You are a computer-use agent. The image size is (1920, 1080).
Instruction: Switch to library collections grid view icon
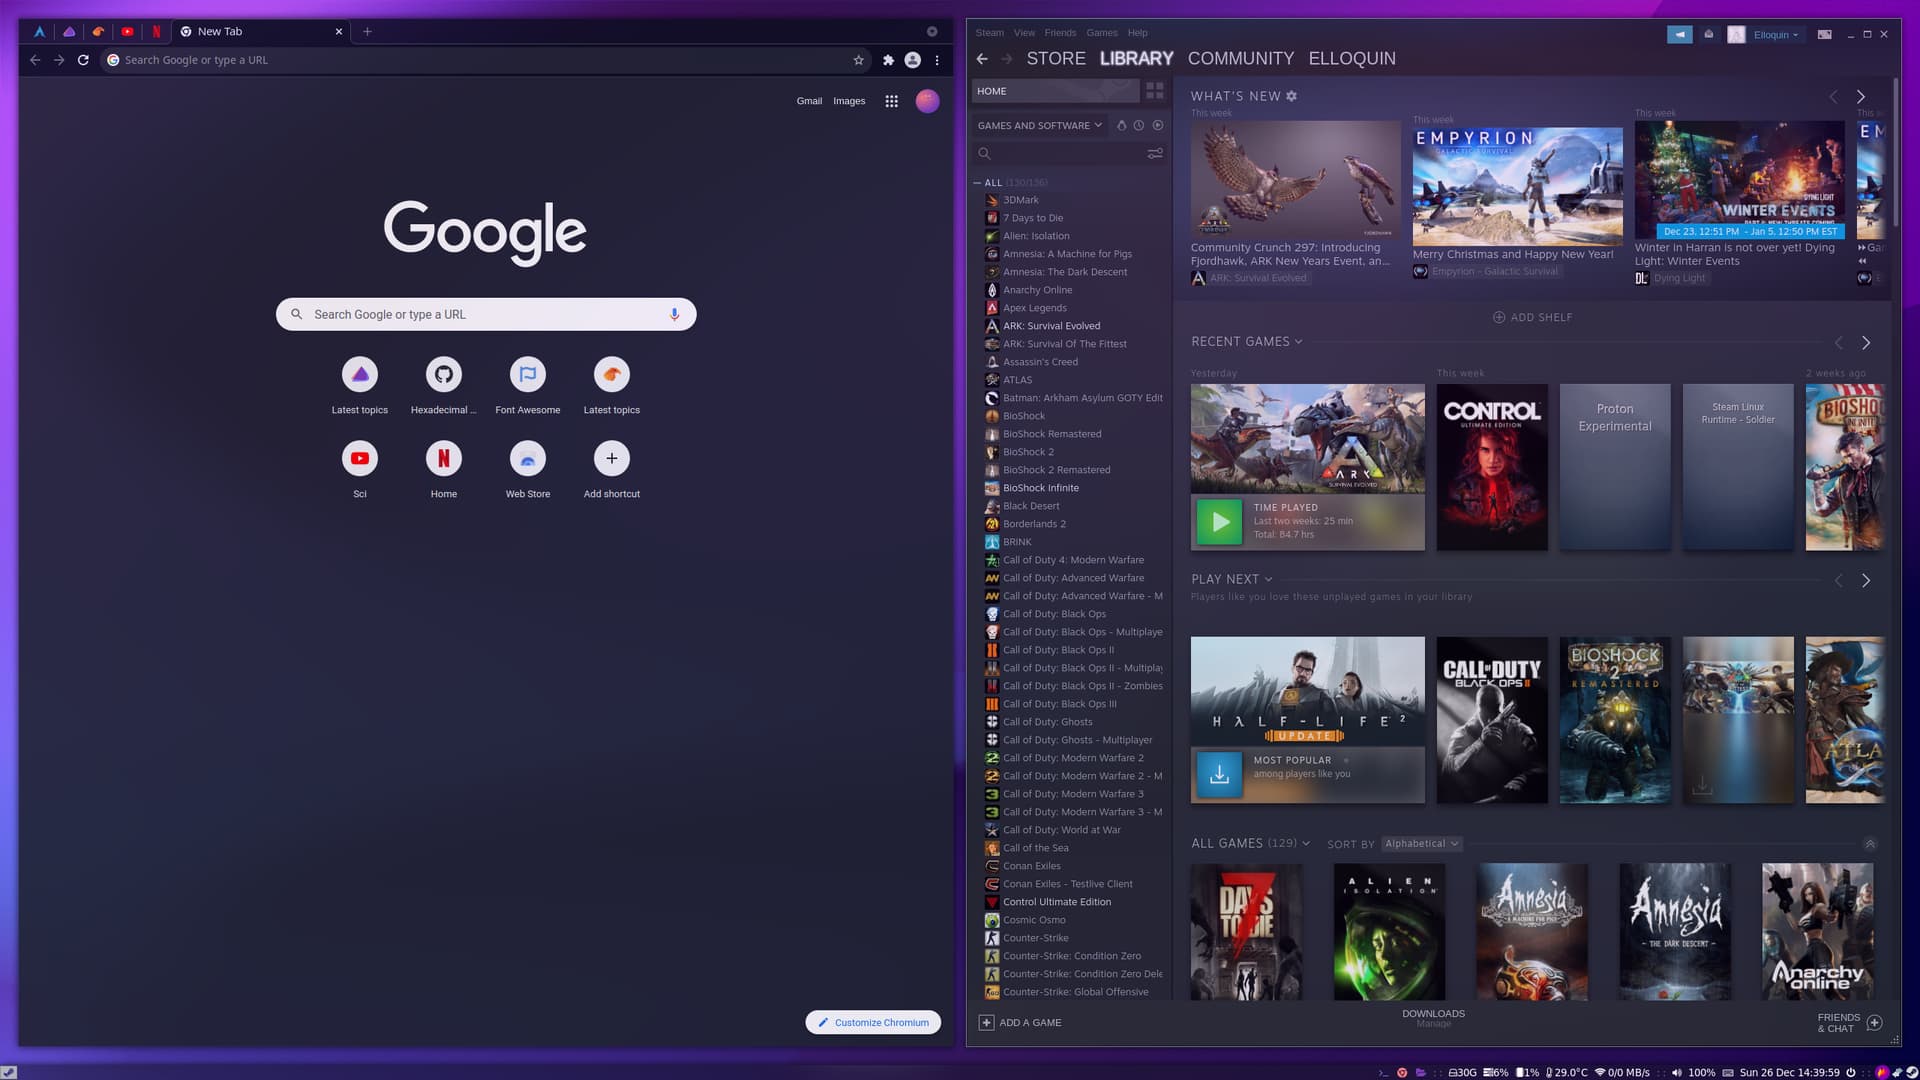(x=1155, y=91)
